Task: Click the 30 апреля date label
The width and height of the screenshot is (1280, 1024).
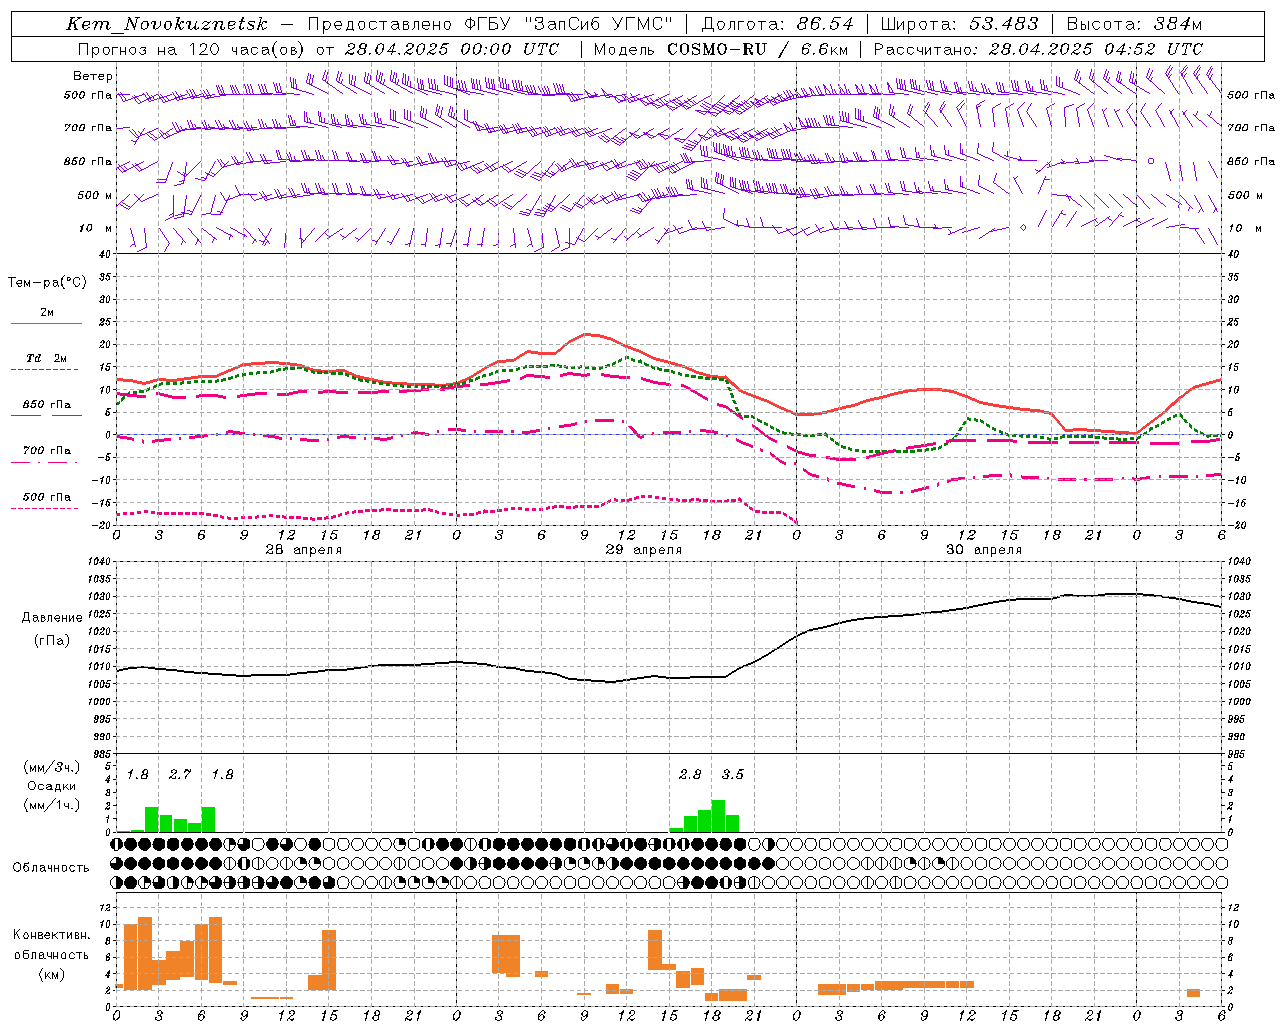Action: coord(983,550)
